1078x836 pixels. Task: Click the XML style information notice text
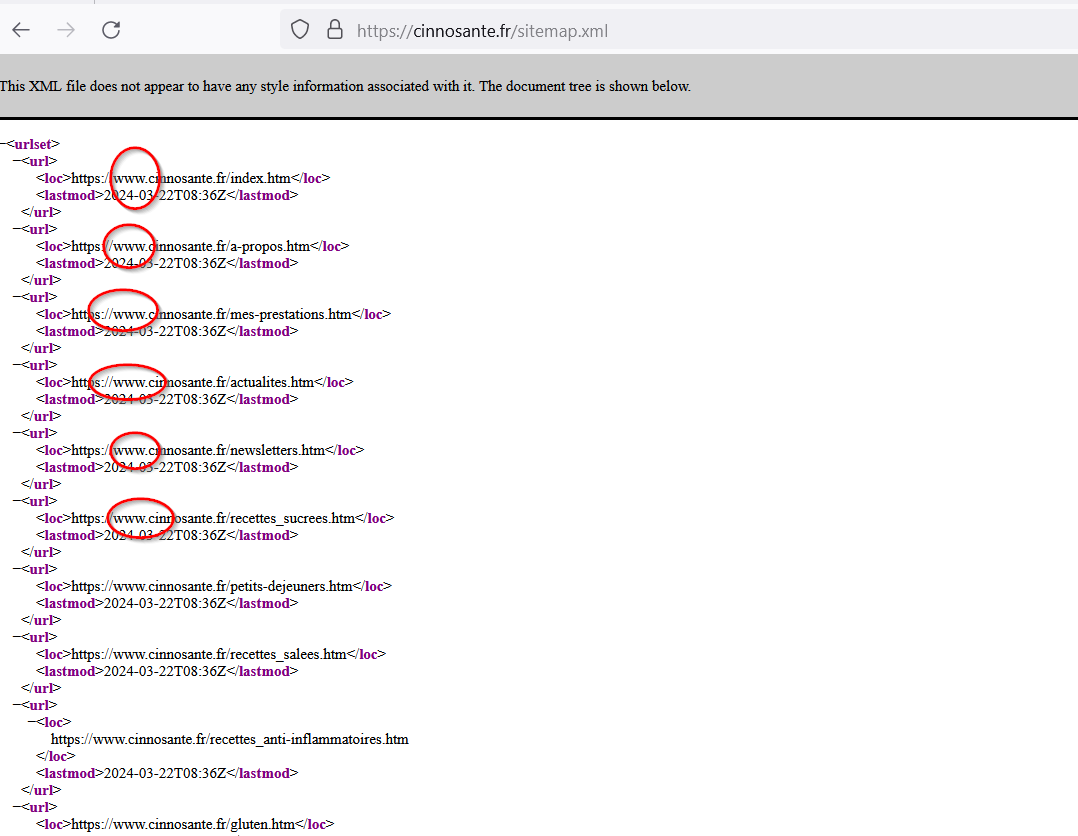(x=345, y=86)
